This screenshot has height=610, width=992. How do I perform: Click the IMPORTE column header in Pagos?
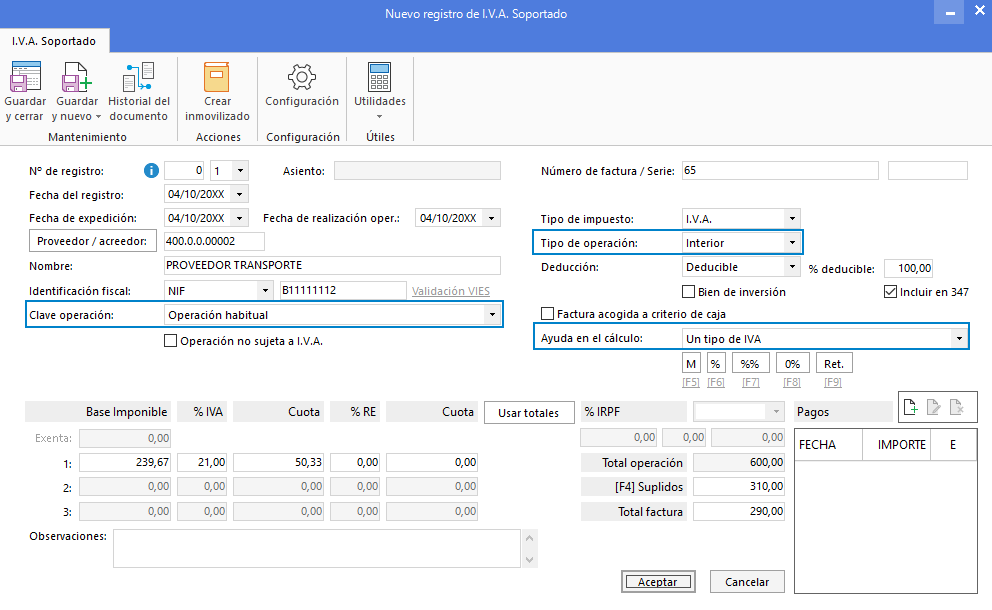coord(896,445)
